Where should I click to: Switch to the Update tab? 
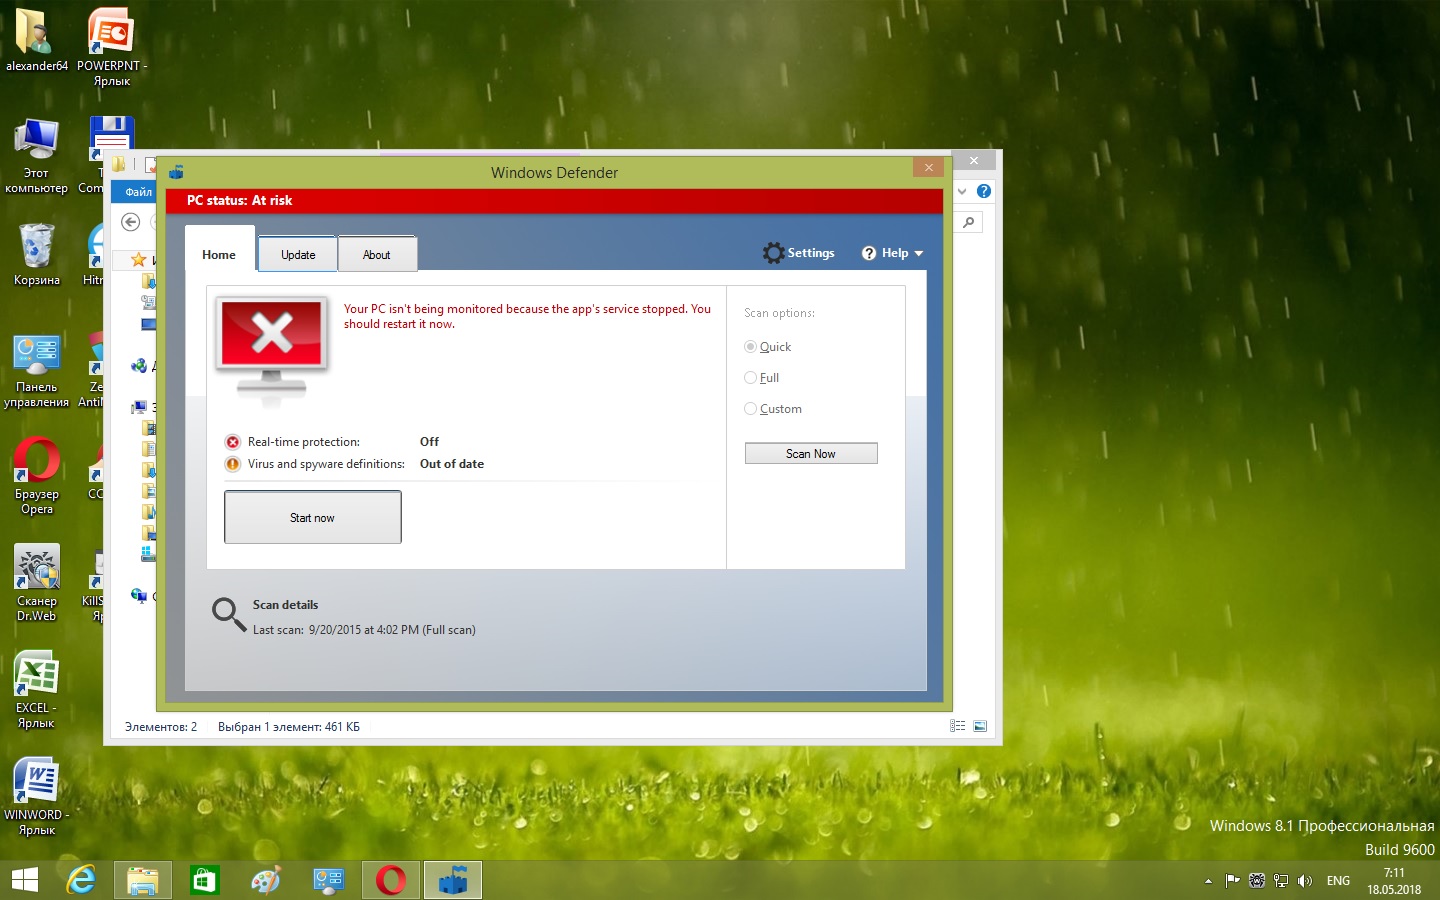(x=298, y=254)
